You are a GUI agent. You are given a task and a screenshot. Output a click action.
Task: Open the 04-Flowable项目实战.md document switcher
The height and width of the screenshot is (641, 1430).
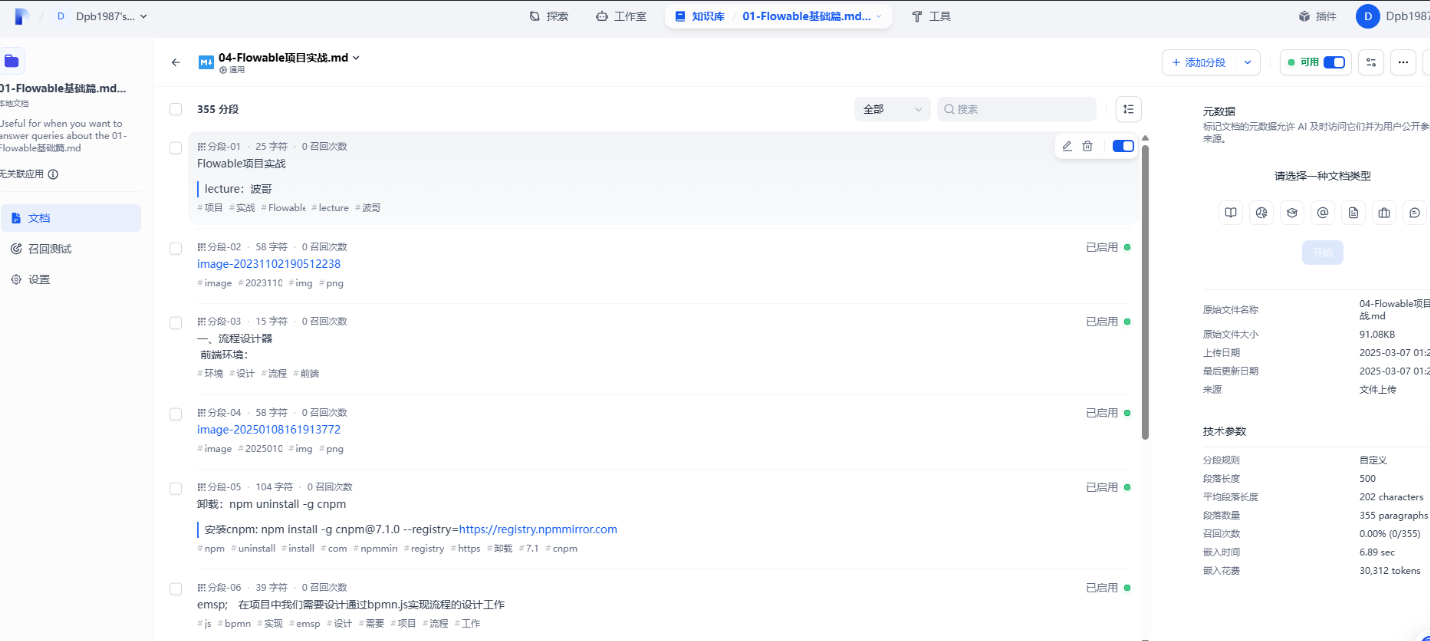289,58
